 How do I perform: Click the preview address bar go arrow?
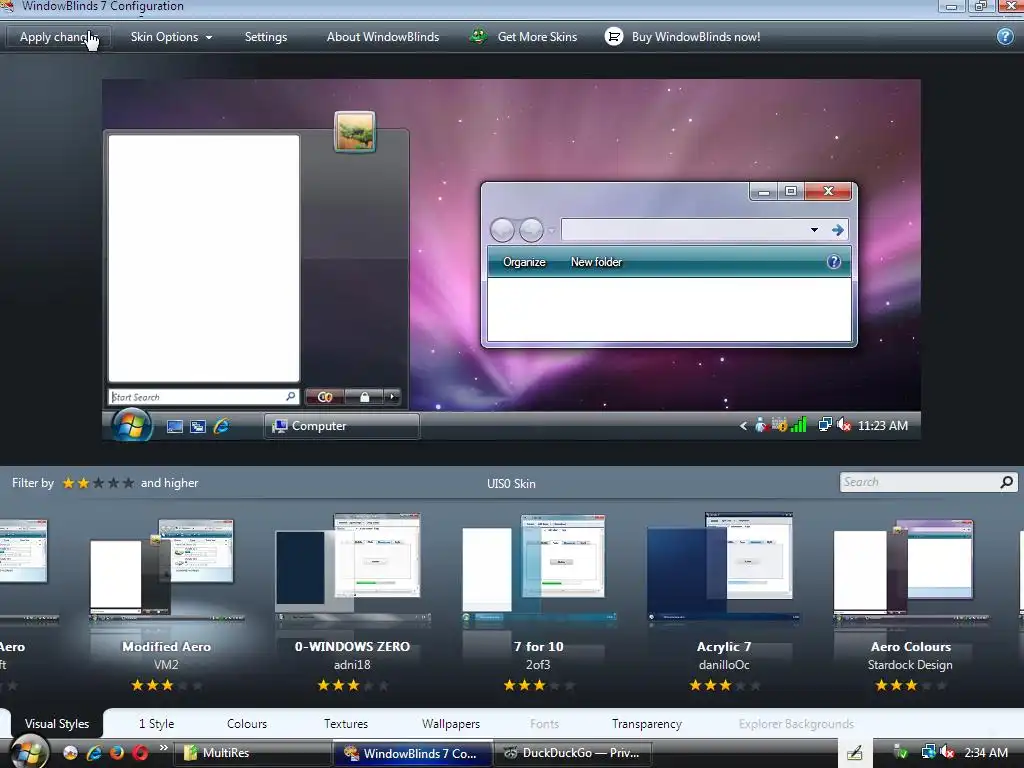[x=837, y=230]
